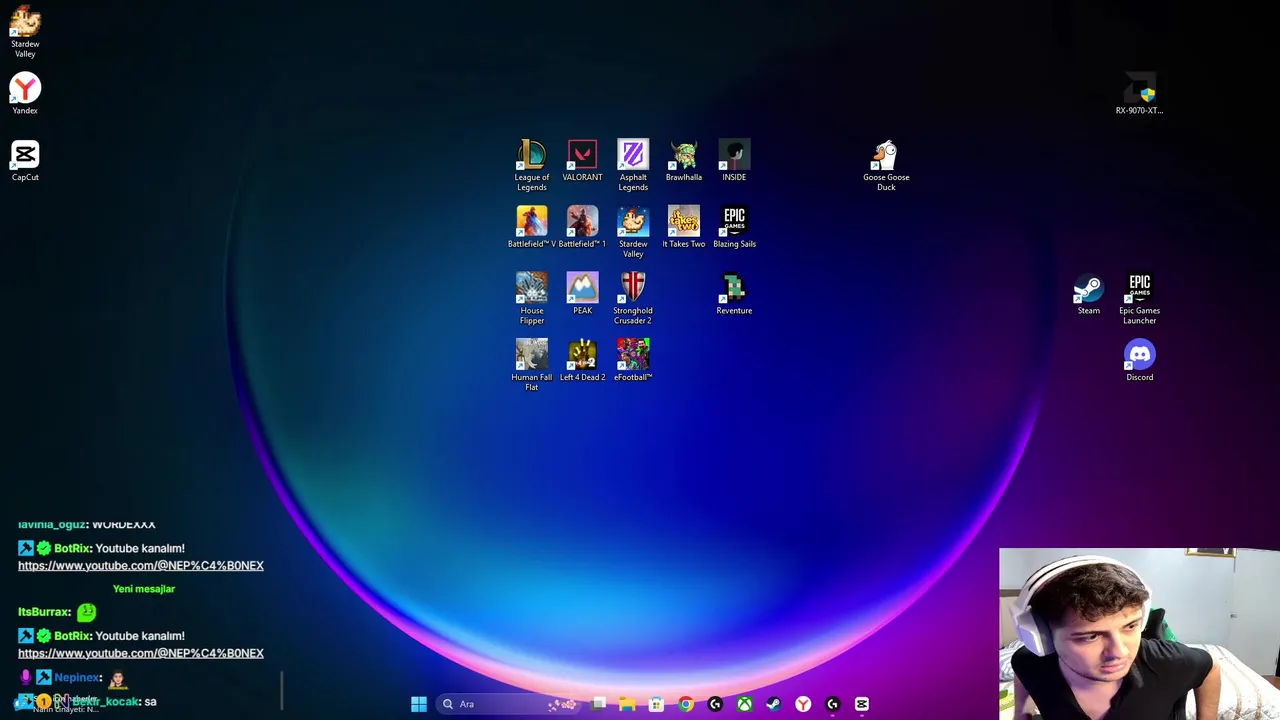Click the green emote in ItsBurrax's message
The height and width of the screenshot is (720, 1280).
point(87,612)
